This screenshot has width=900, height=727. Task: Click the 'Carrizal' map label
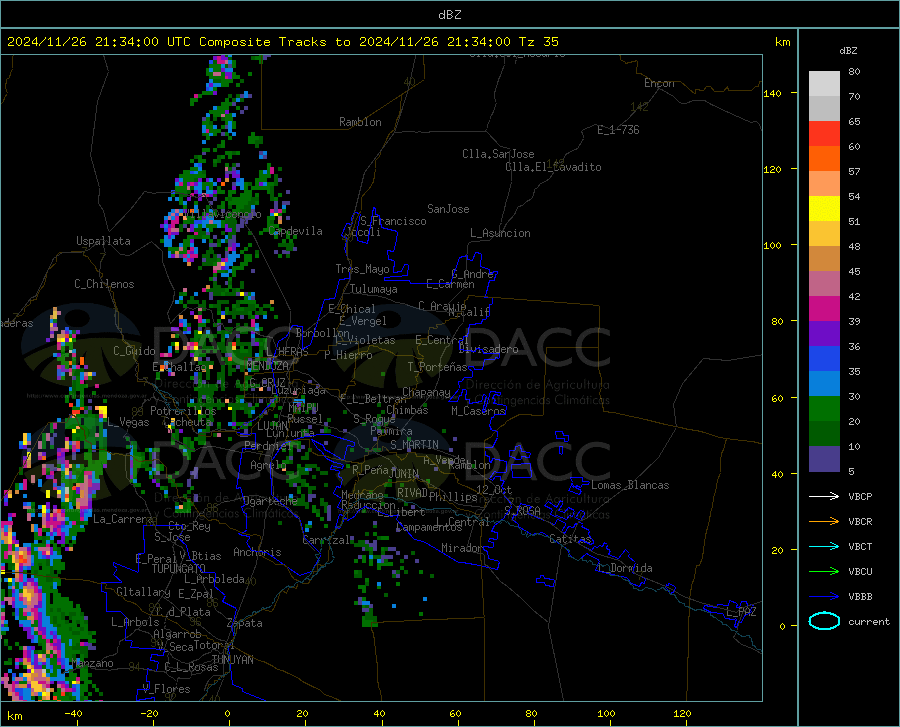(x=326, y=541)
